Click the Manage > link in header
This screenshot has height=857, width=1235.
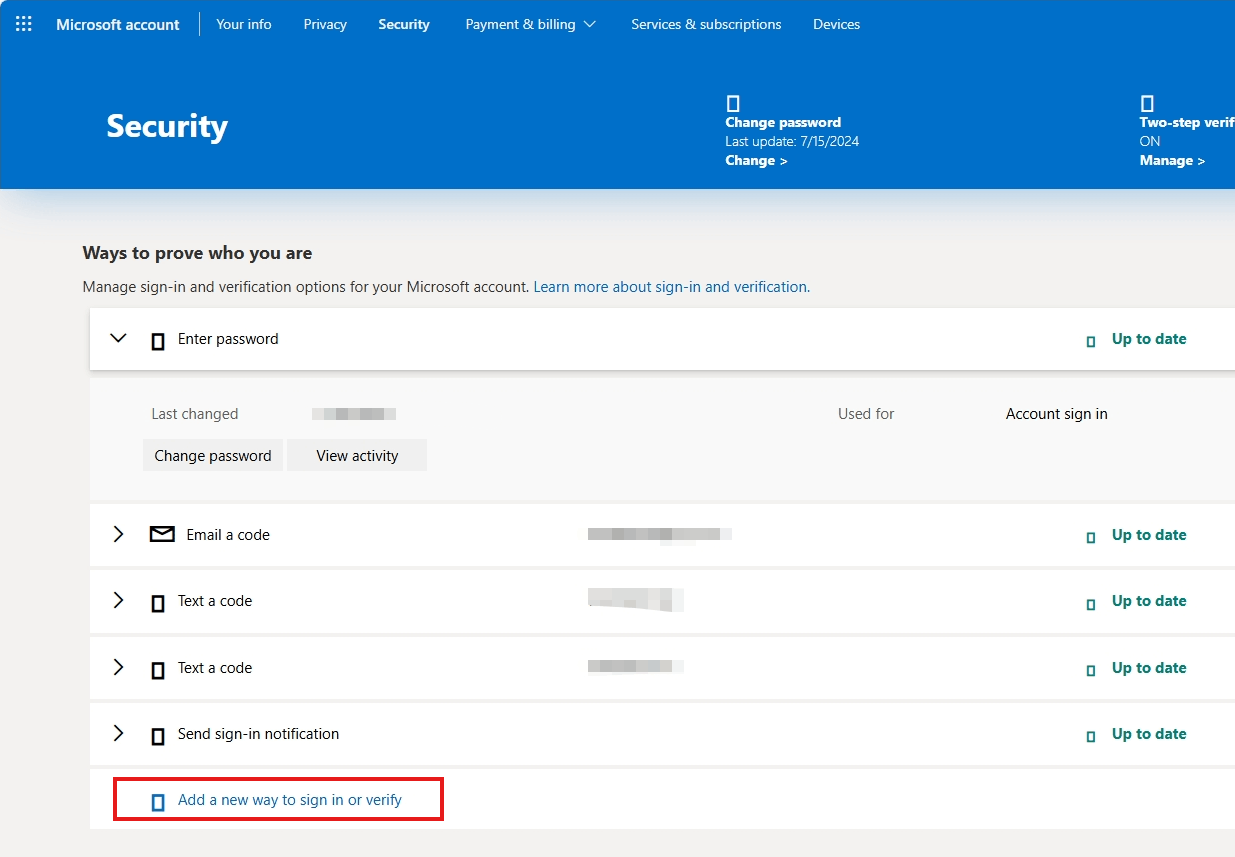(x=1172, y=160)
